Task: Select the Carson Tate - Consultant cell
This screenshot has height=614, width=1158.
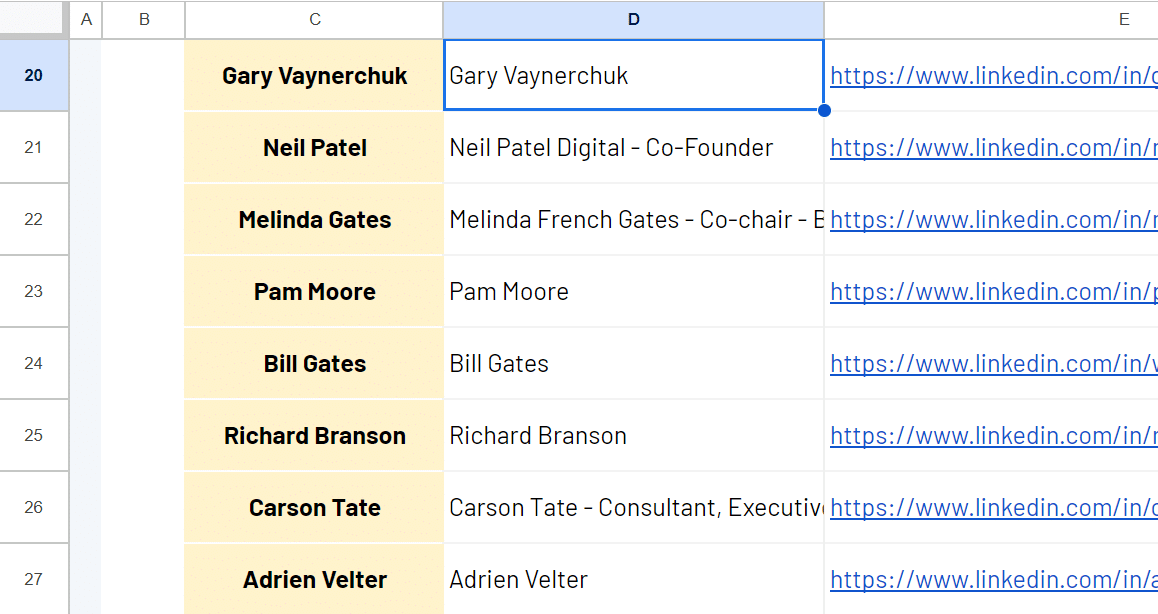Action: coord(633,508)
